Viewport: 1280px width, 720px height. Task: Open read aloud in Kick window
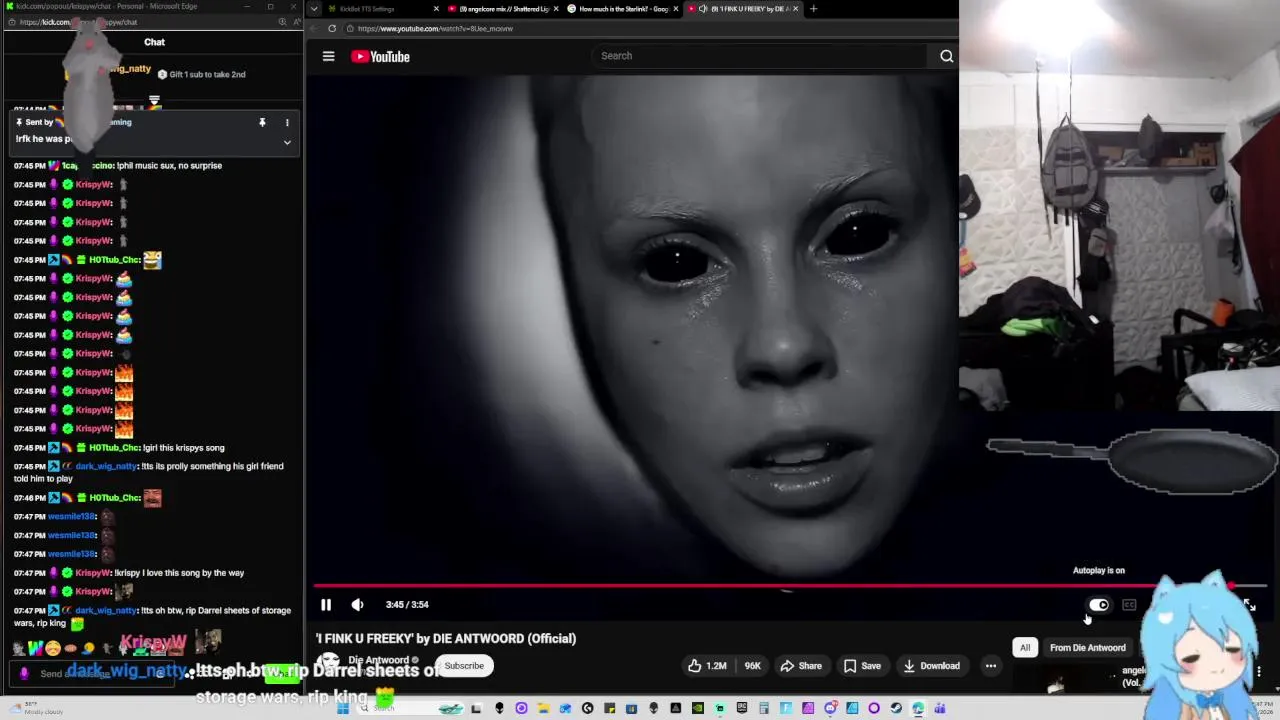[296, 22]
